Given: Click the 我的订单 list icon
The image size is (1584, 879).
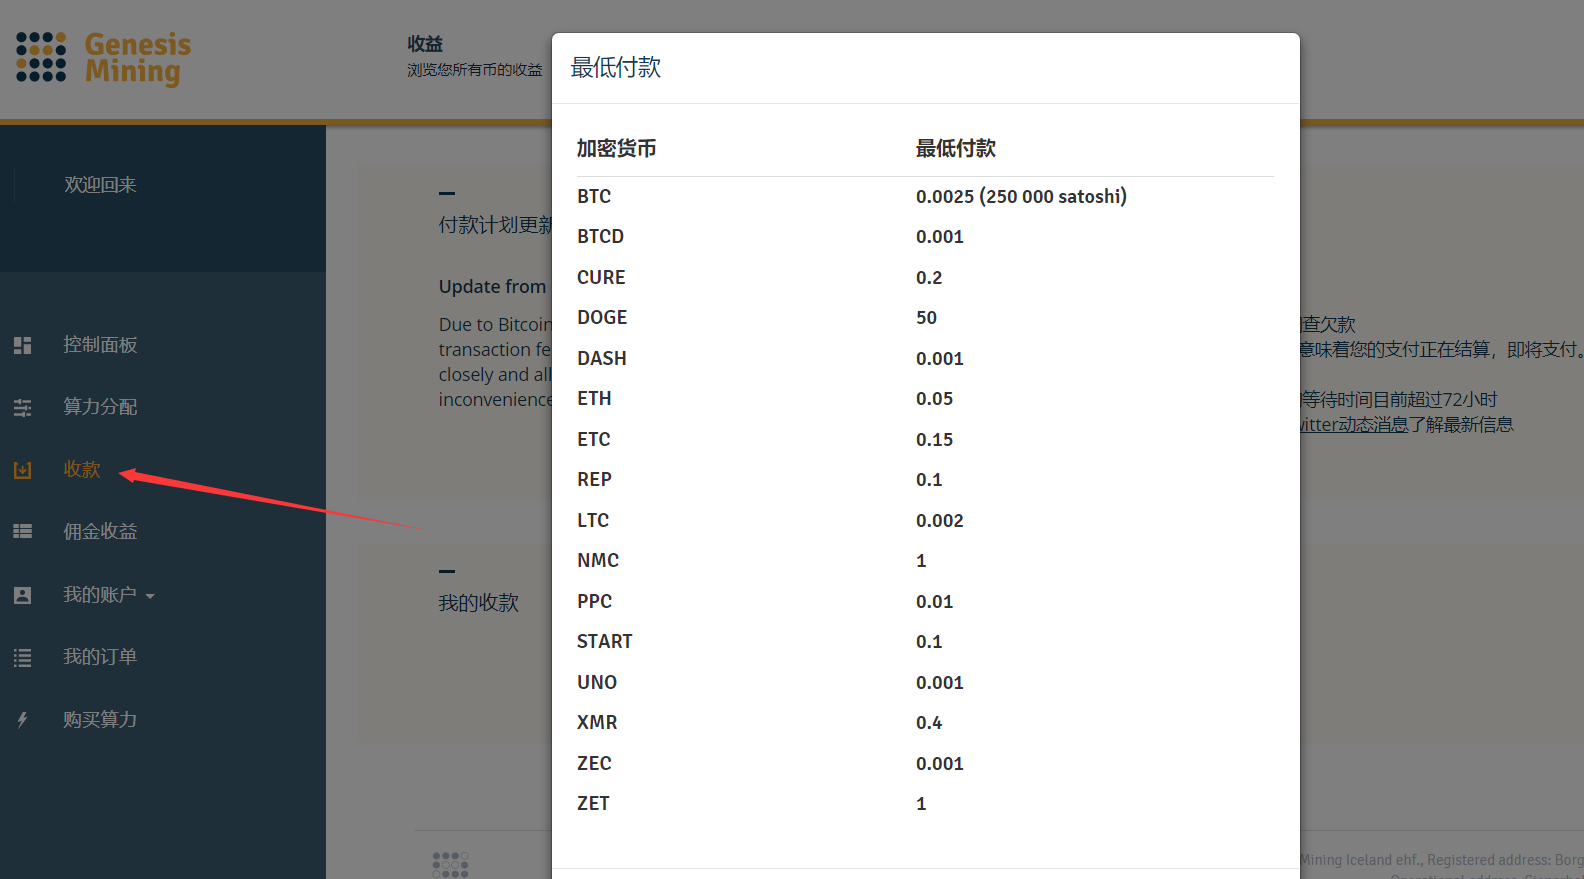Looking at the screenshot, I should click(x=23, y=658).
